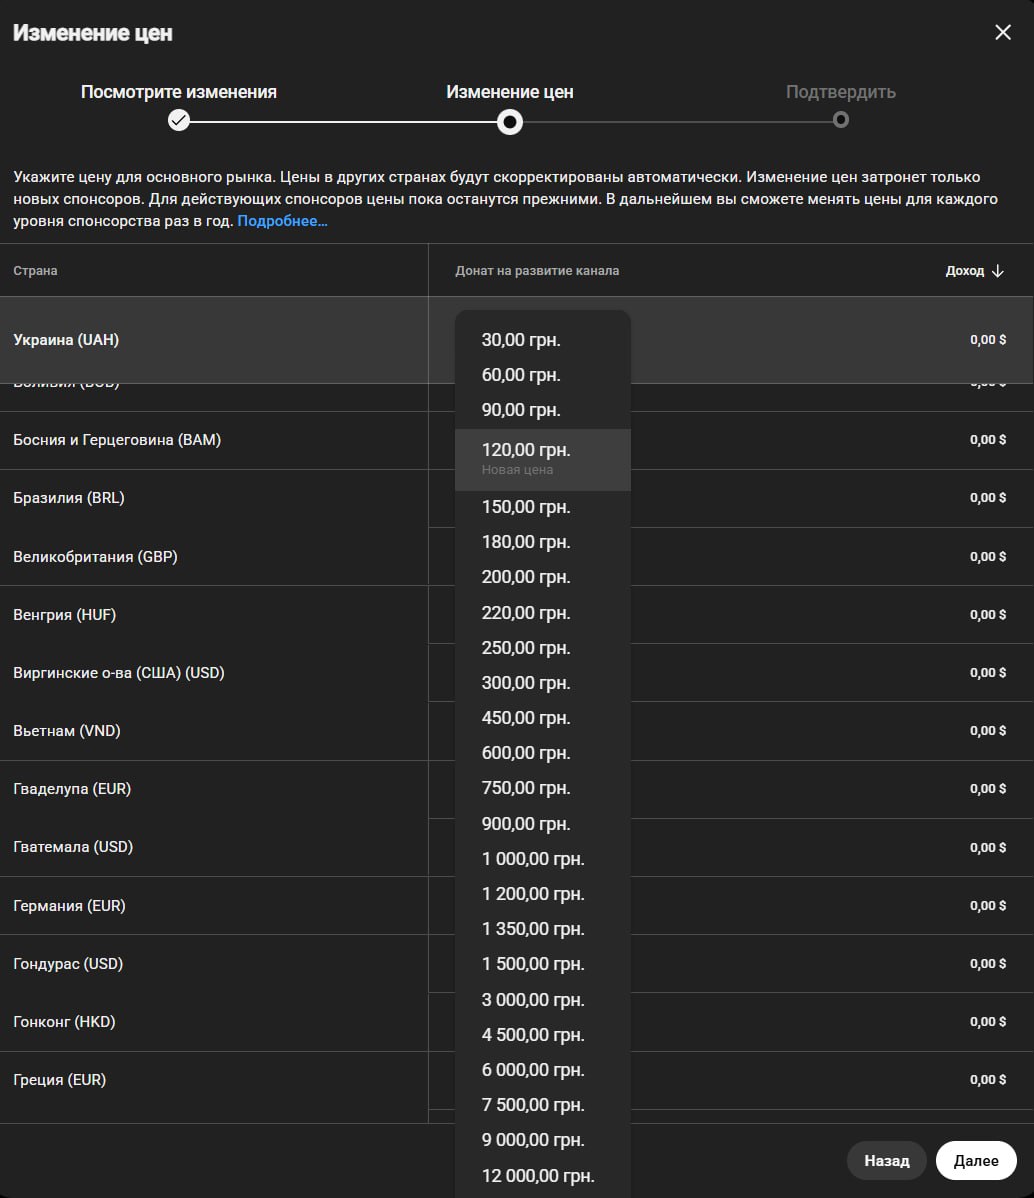Click the Подтвердить step label

[841, 92]
